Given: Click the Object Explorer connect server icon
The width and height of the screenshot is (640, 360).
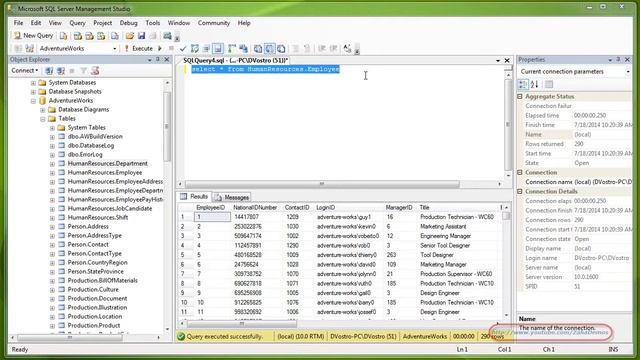Looking at the screenshot, I should pos(49,71).
